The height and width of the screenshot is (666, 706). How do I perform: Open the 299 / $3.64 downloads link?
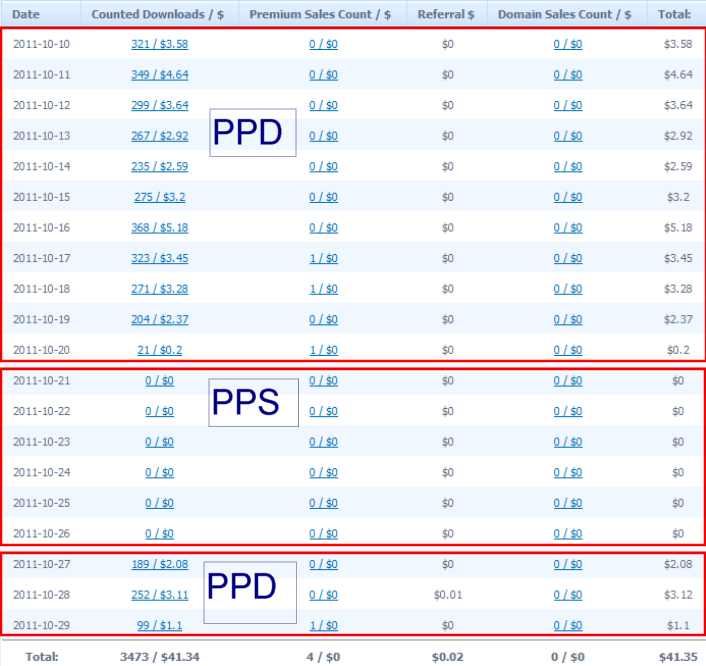click(x=160, y=105)
